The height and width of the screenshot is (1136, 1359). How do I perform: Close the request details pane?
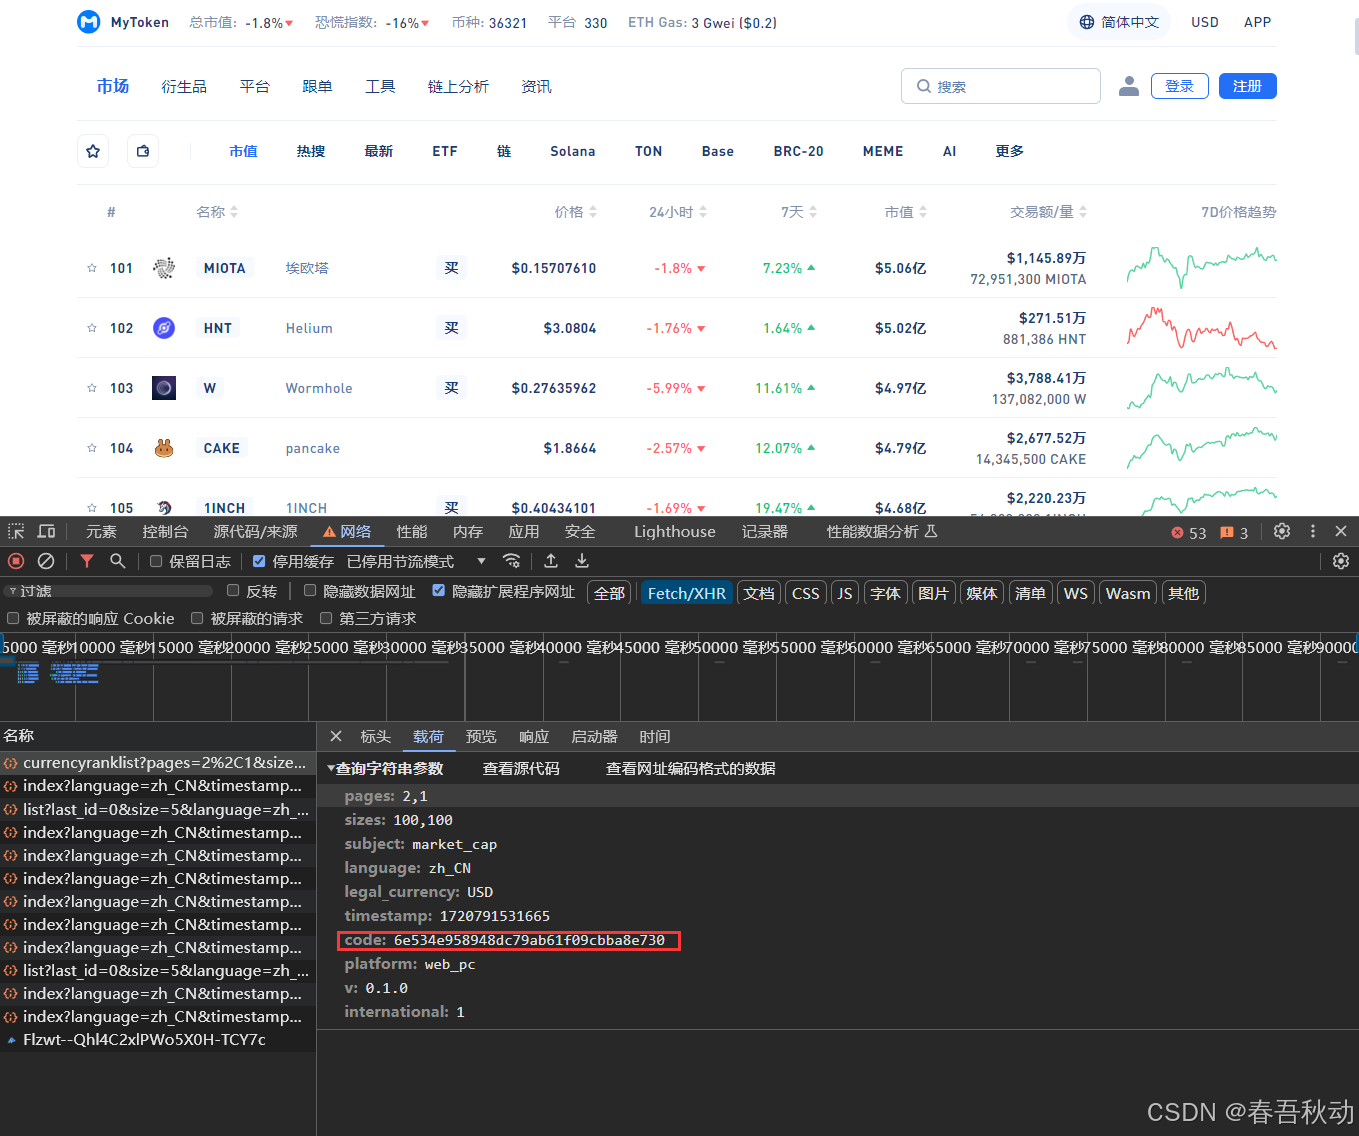[x=336, y=736]
